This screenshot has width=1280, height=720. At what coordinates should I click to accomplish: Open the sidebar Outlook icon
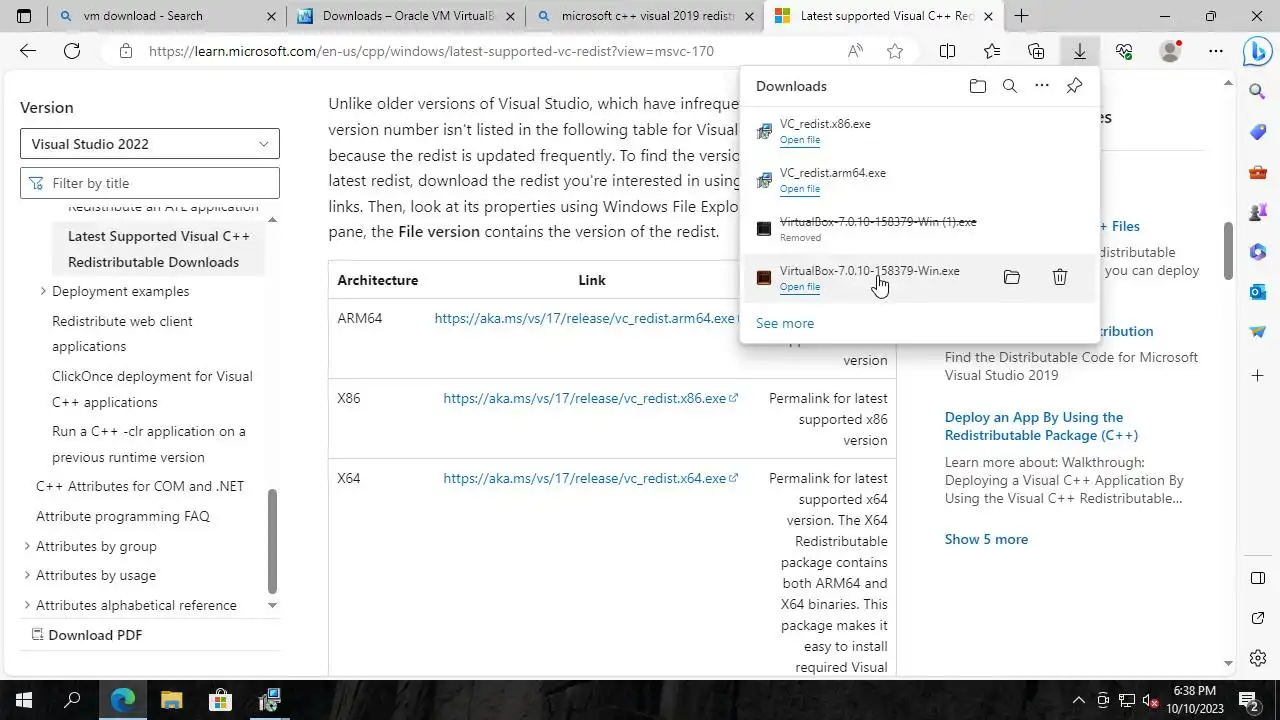click(1258, 291)
